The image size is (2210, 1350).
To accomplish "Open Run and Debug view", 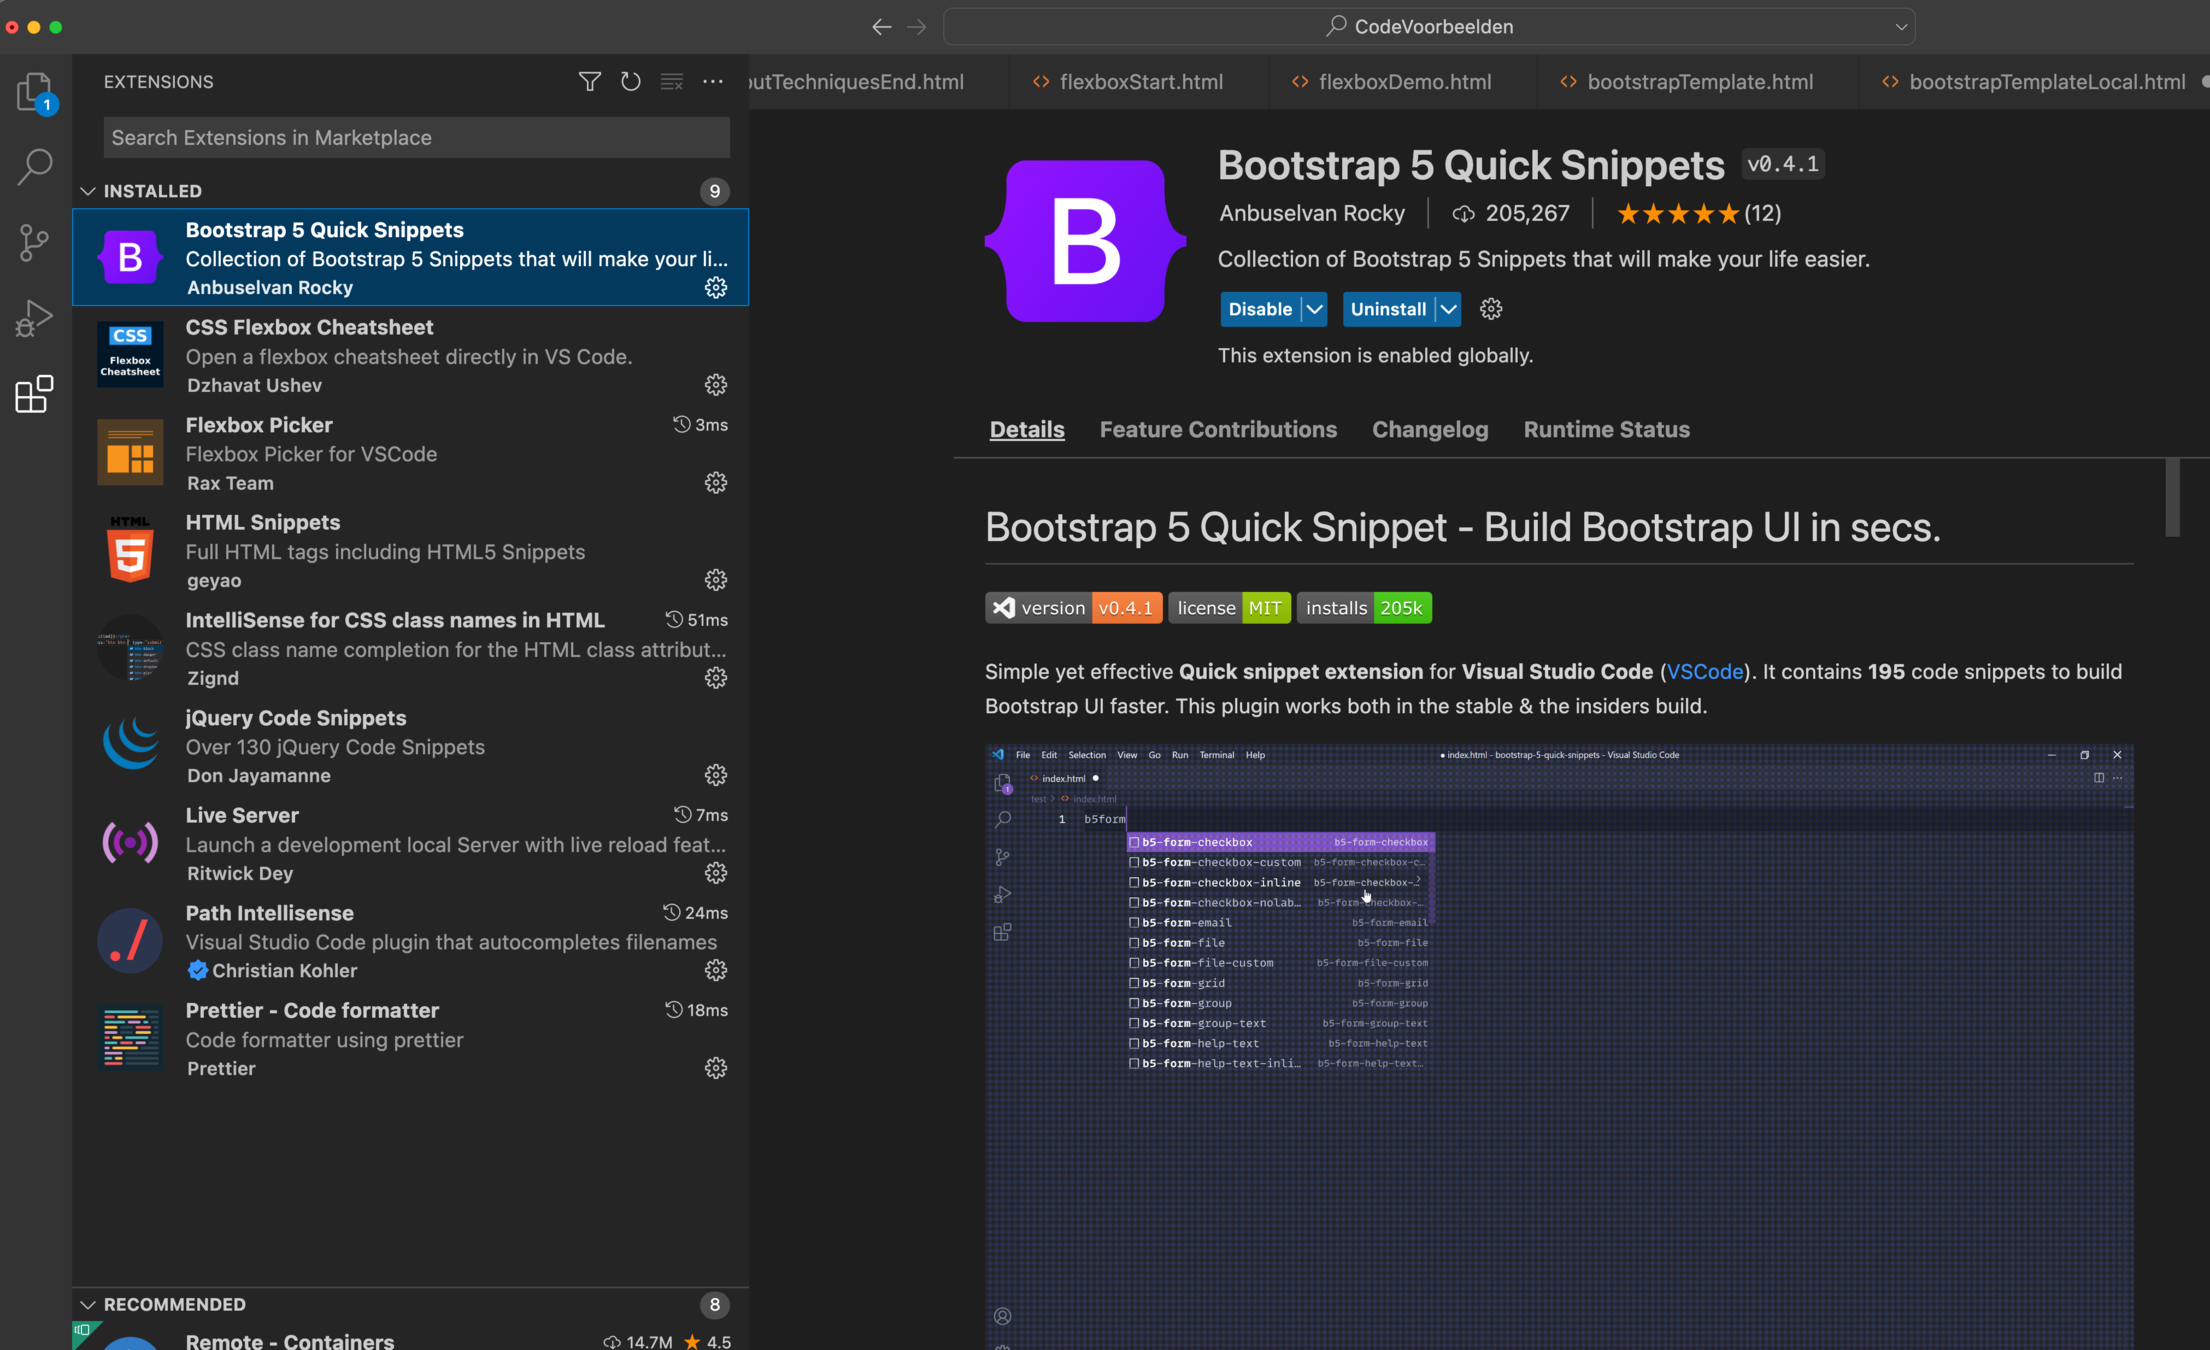I will [x=34, y=318].
